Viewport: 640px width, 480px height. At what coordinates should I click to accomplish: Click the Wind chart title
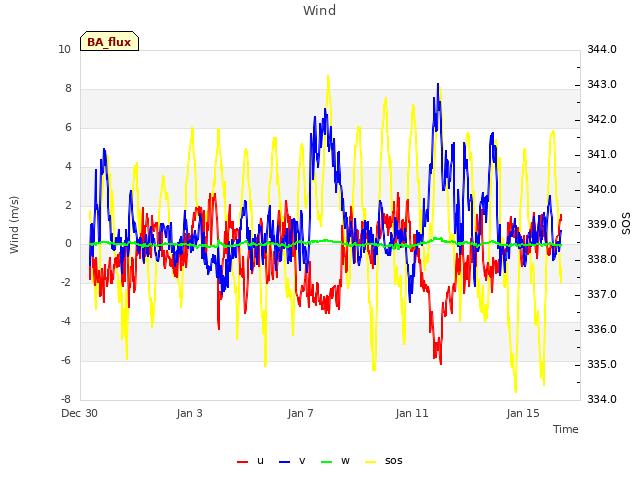(320, 10)
